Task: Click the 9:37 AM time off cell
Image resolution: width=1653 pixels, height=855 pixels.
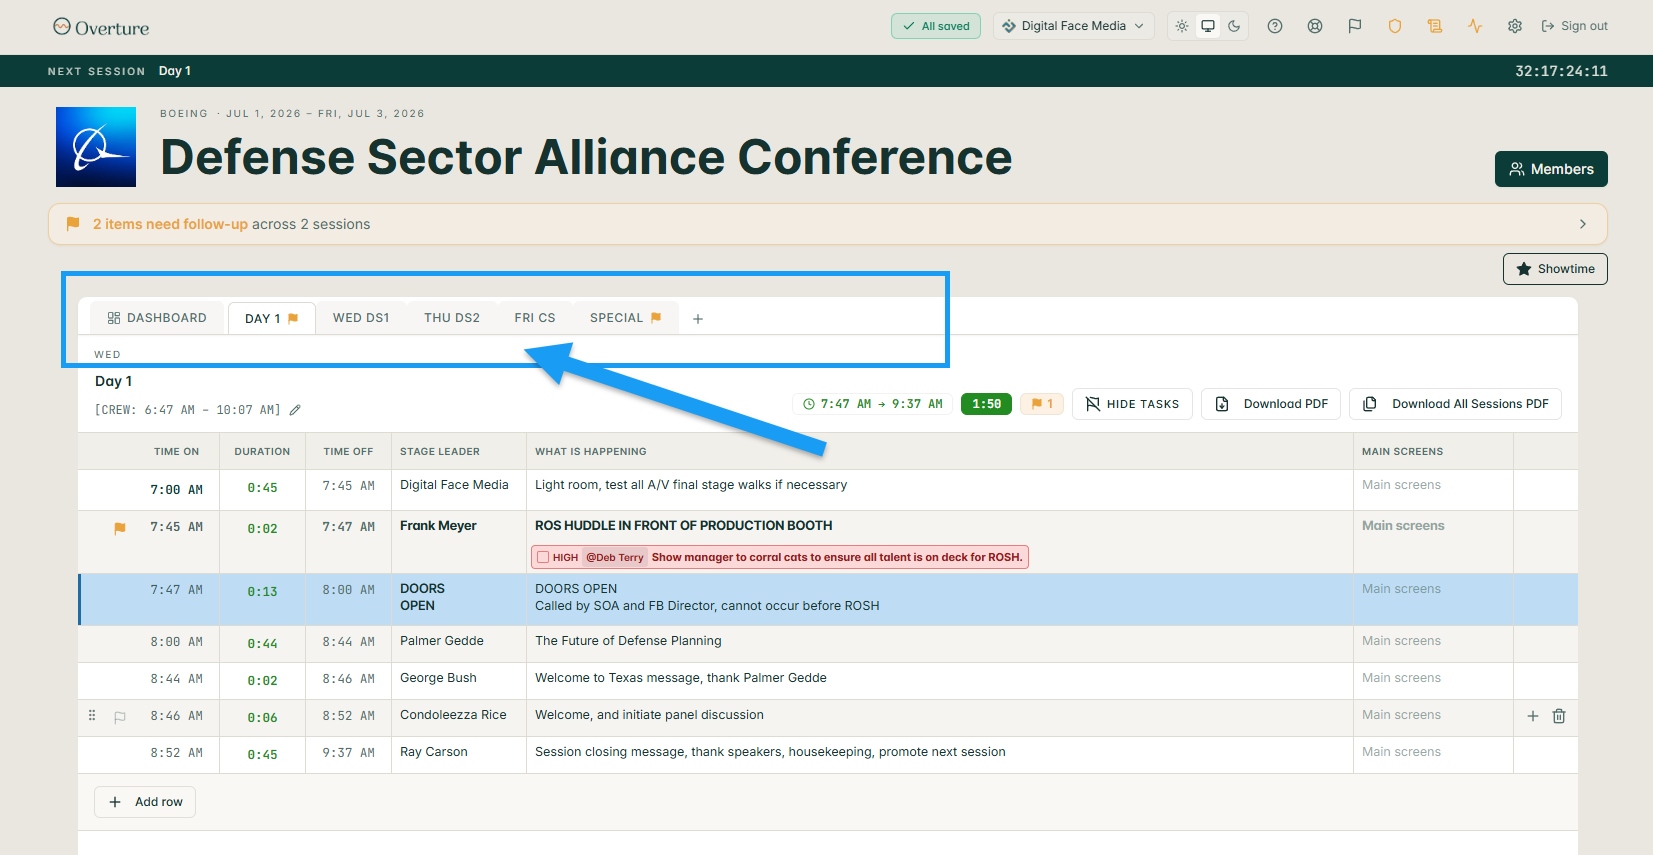Action: tap(348, 753)
